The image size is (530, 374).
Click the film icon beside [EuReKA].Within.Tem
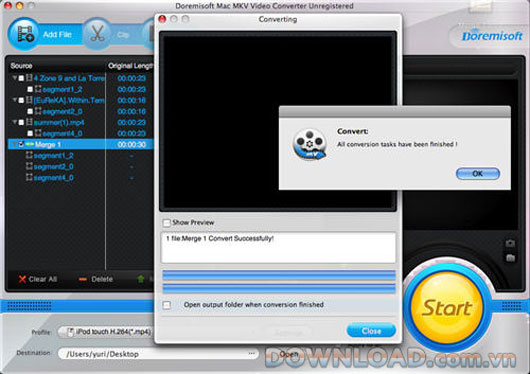(x=29, y=100)
